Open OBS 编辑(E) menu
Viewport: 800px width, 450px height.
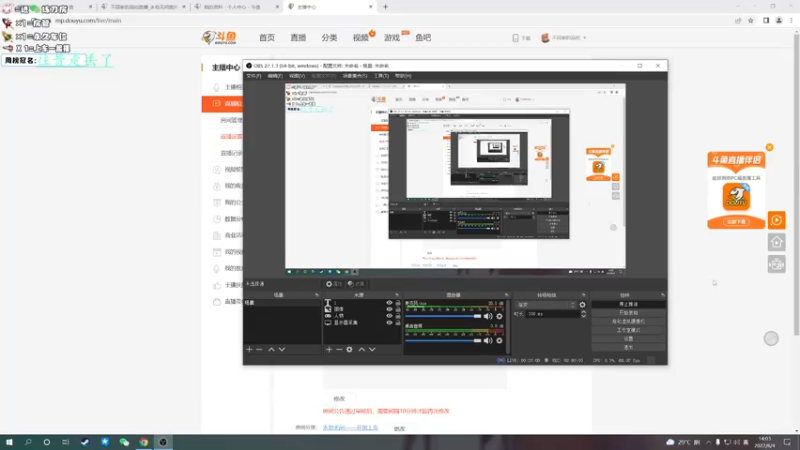[275, 76]
